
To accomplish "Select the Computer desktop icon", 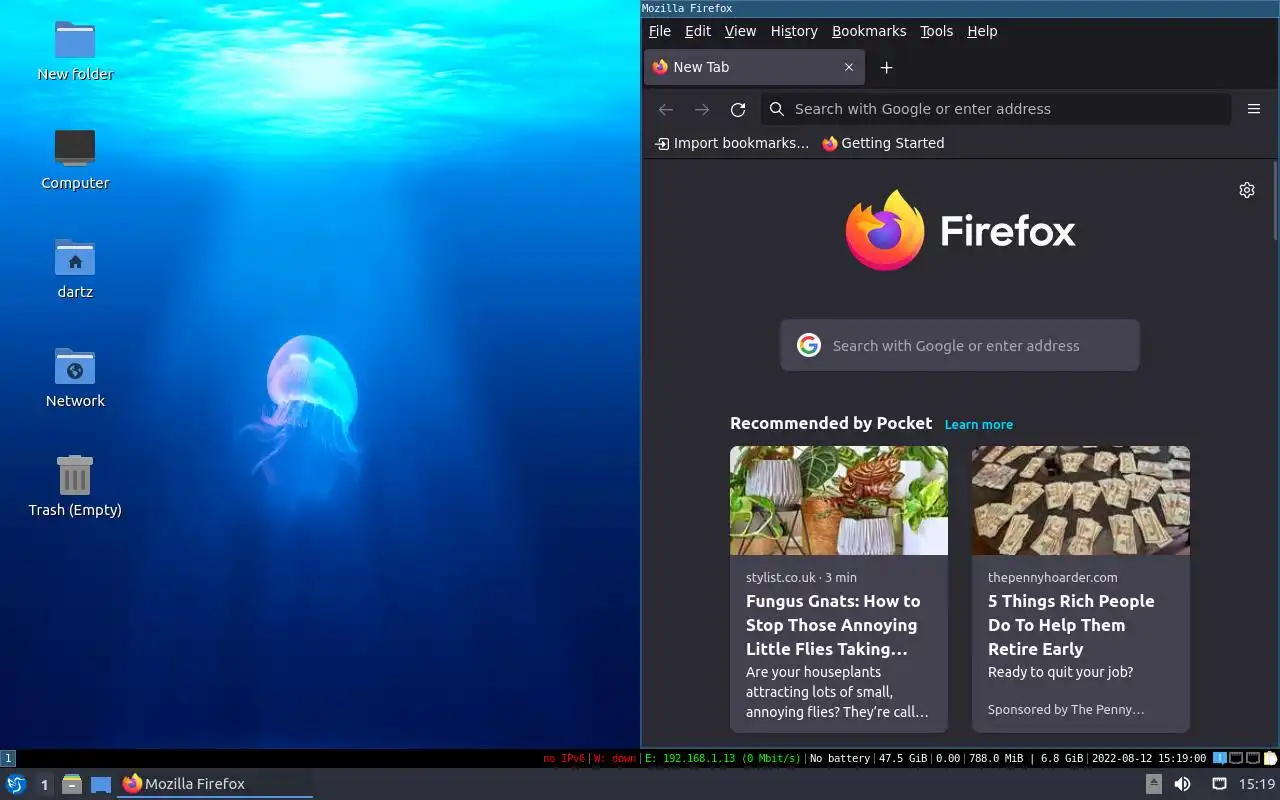I will click(75, 160).
